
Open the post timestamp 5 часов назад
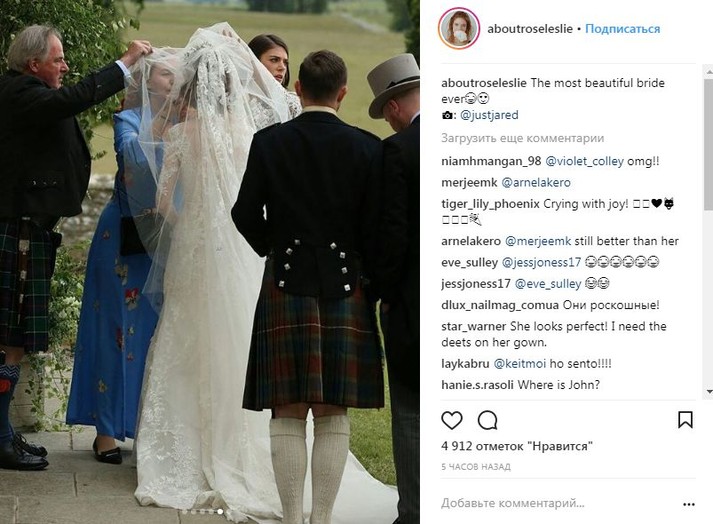pos(476,467)
